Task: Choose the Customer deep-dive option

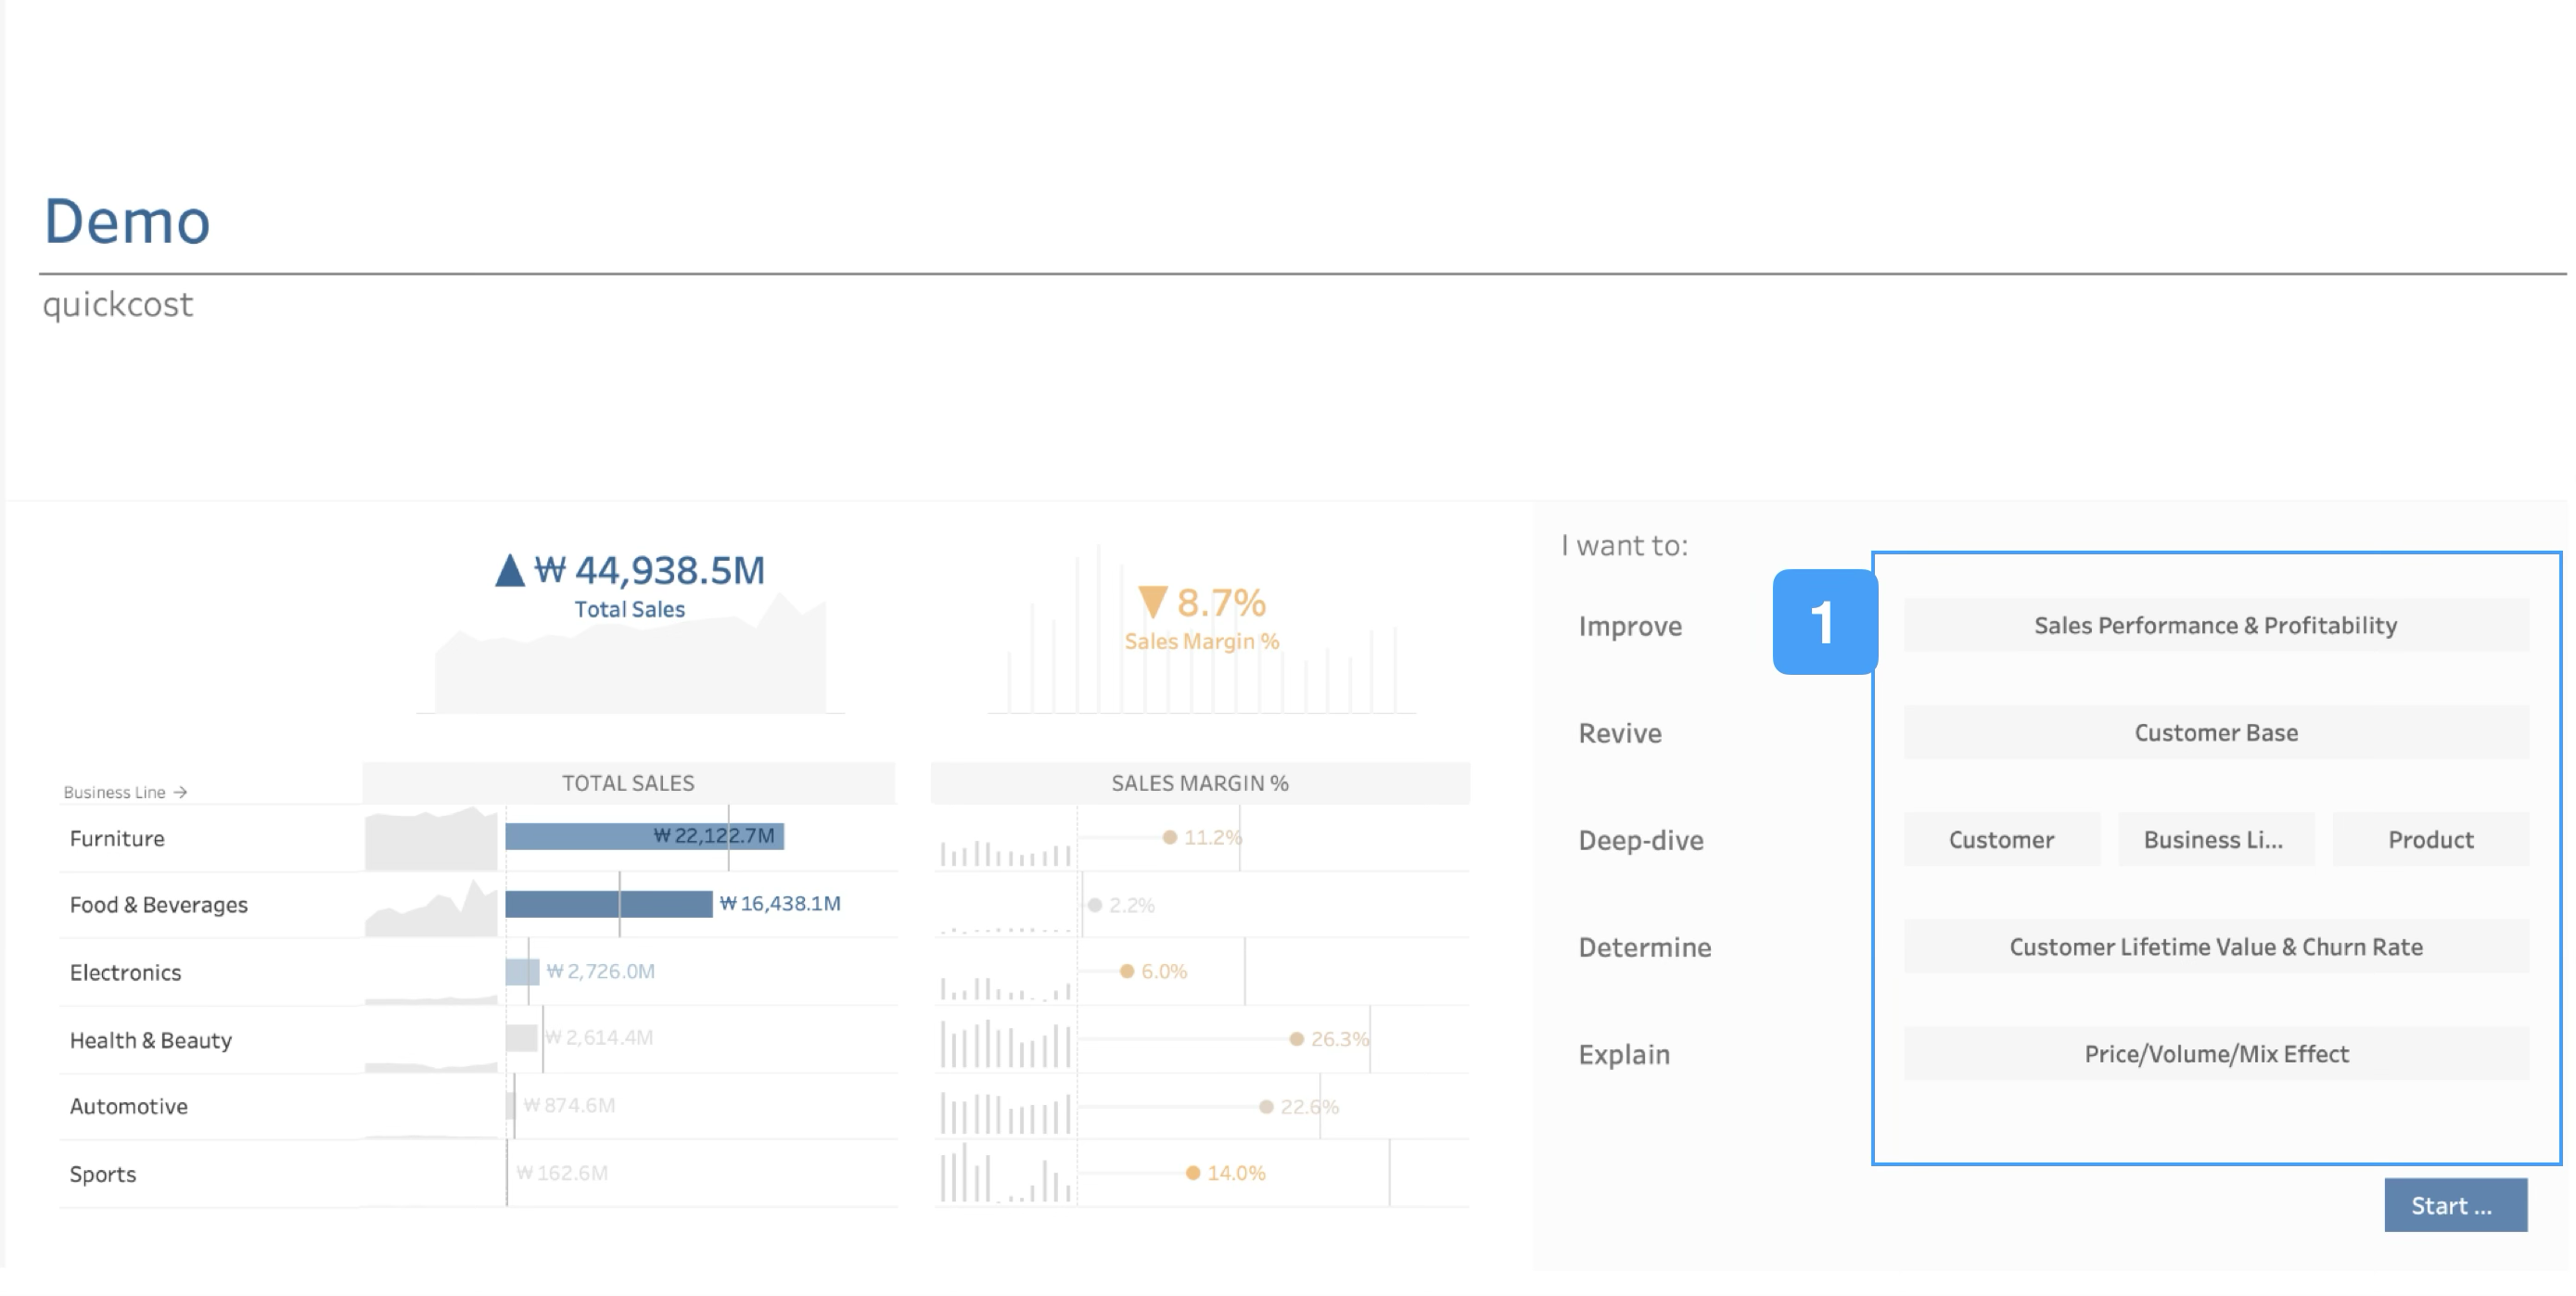Action: [x=2001, y=840]
